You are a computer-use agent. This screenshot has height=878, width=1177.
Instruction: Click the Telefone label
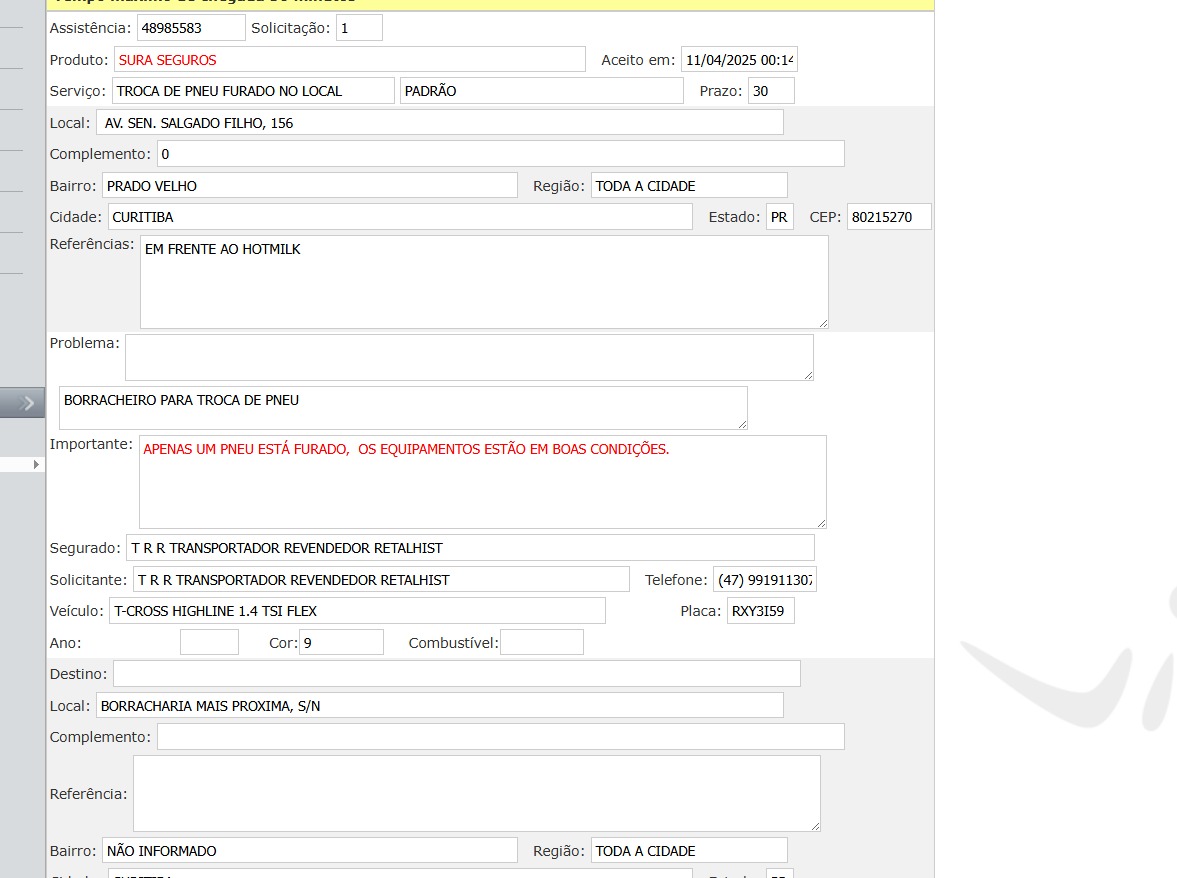point(676,579)
